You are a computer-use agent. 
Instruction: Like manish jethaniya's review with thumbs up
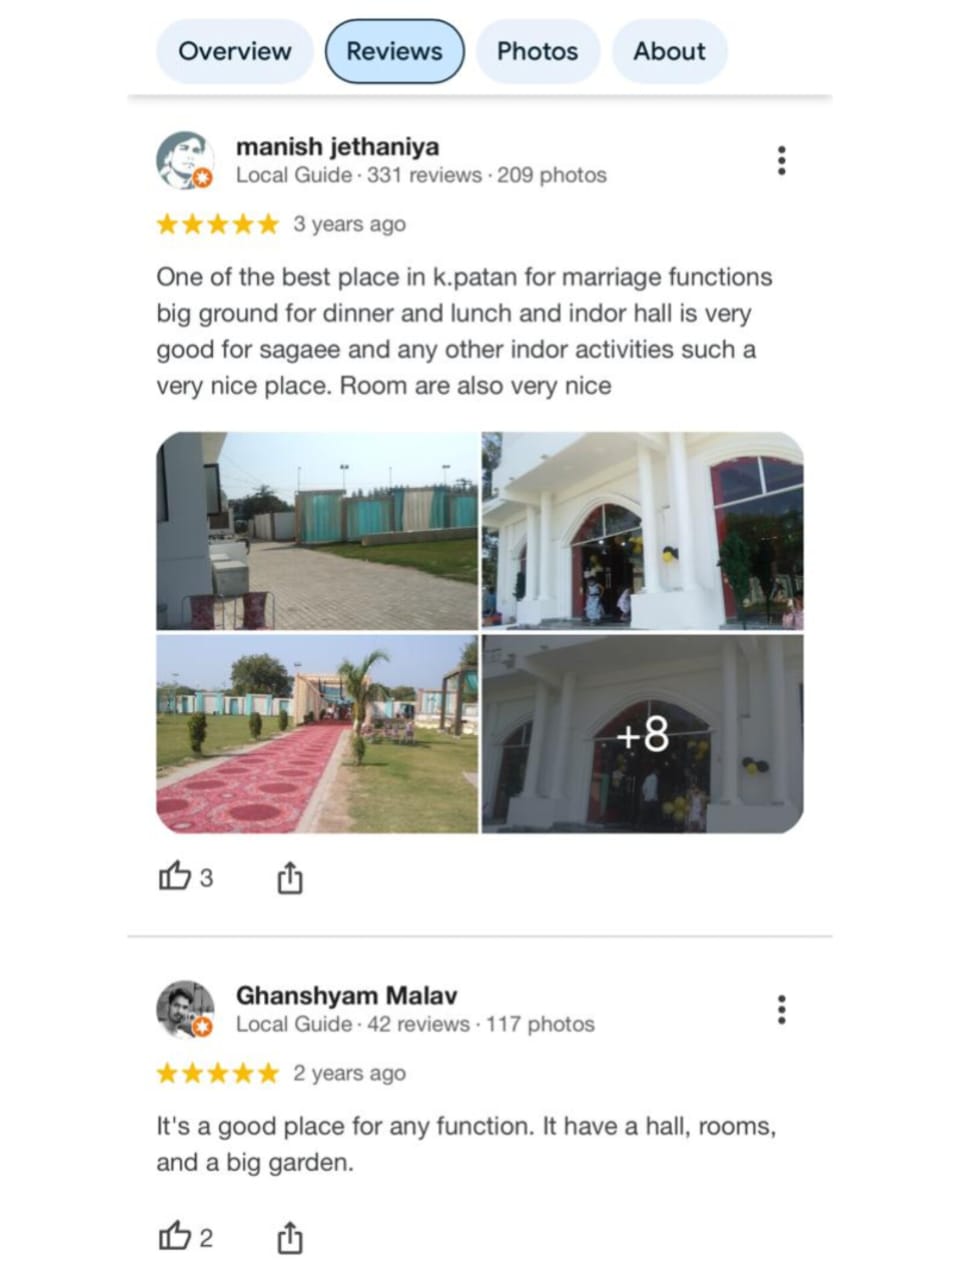click(x=186, y=877)
